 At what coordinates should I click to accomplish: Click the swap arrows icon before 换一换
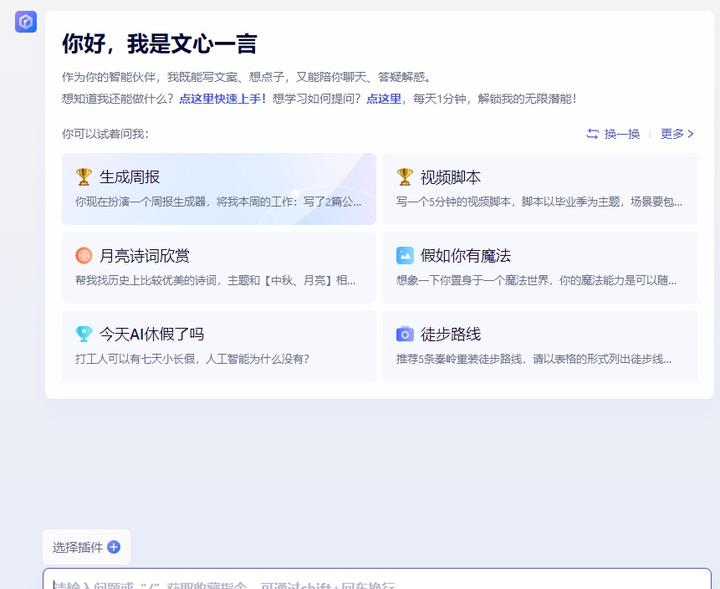593,134
